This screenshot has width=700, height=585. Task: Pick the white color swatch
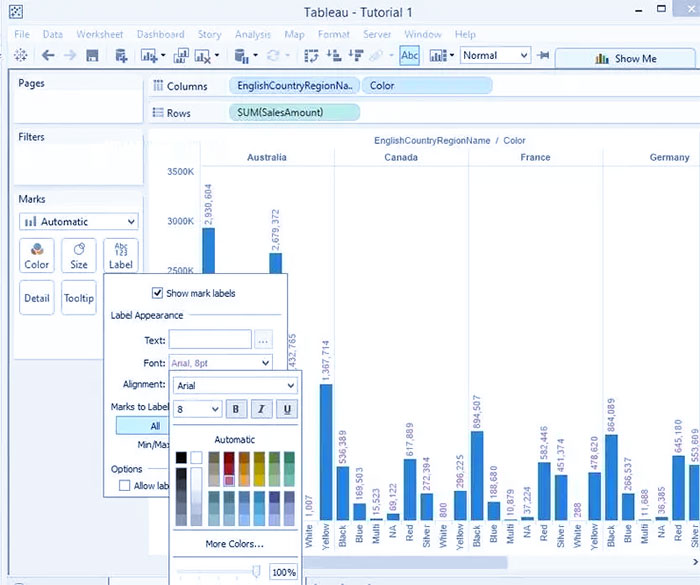196,457
